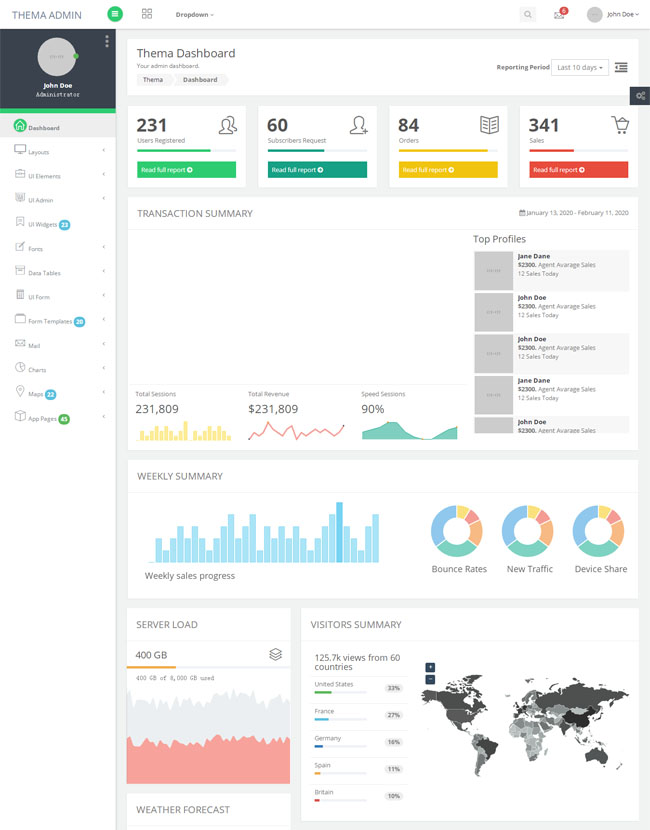Open the settings gears panel on right edge
Viewport: 650px width, 830px height.
pos(640,95)
